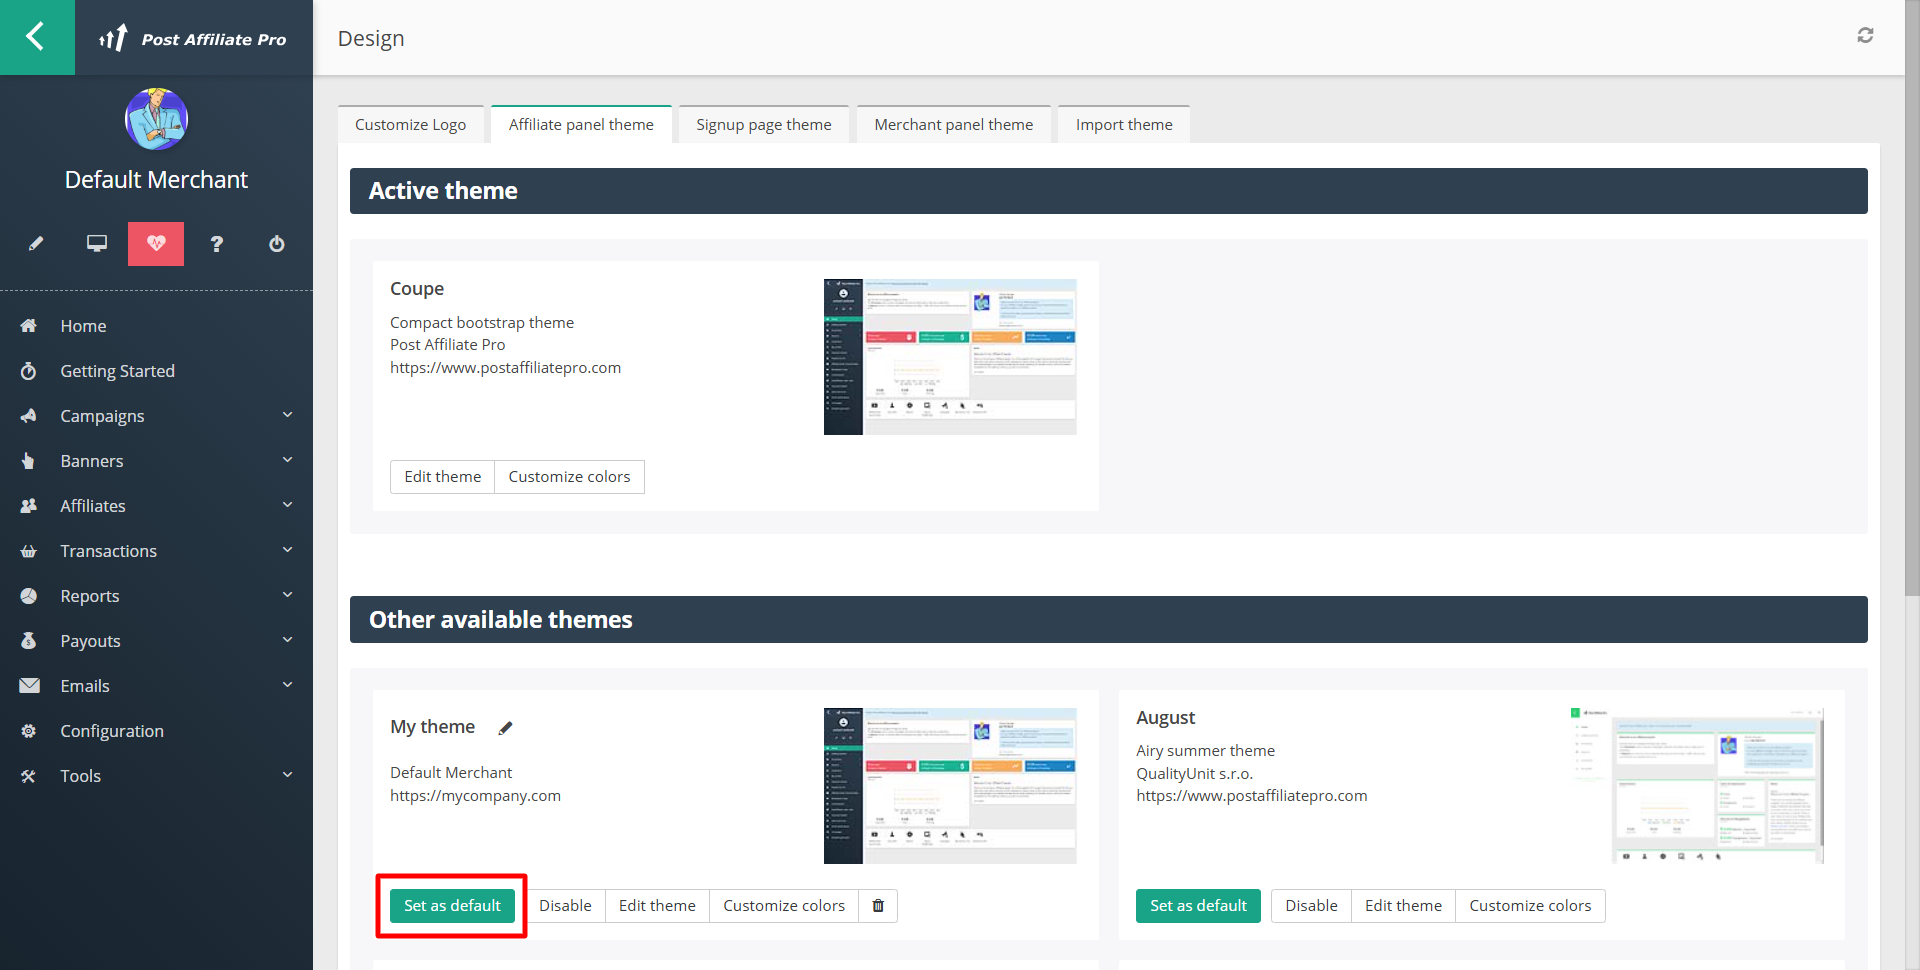The height and width of the screenshot is (970, 1920).
Task: Open the Coupe theme preview thumbnail
Action: pos(950,357)
